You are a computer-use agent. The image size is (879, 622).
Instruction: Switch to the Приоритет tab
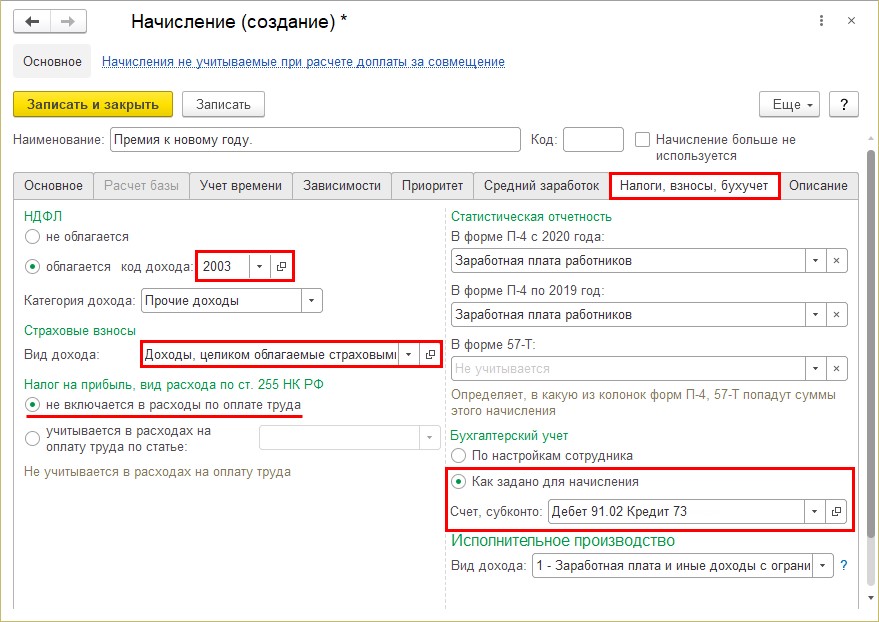[x=432, y=185]
